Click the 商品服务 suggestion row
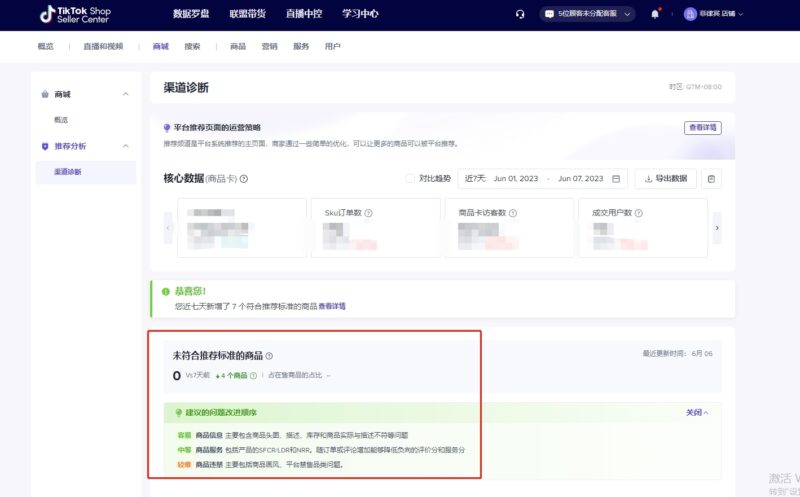This screenshot has height=497, width=800. point(321,450)
